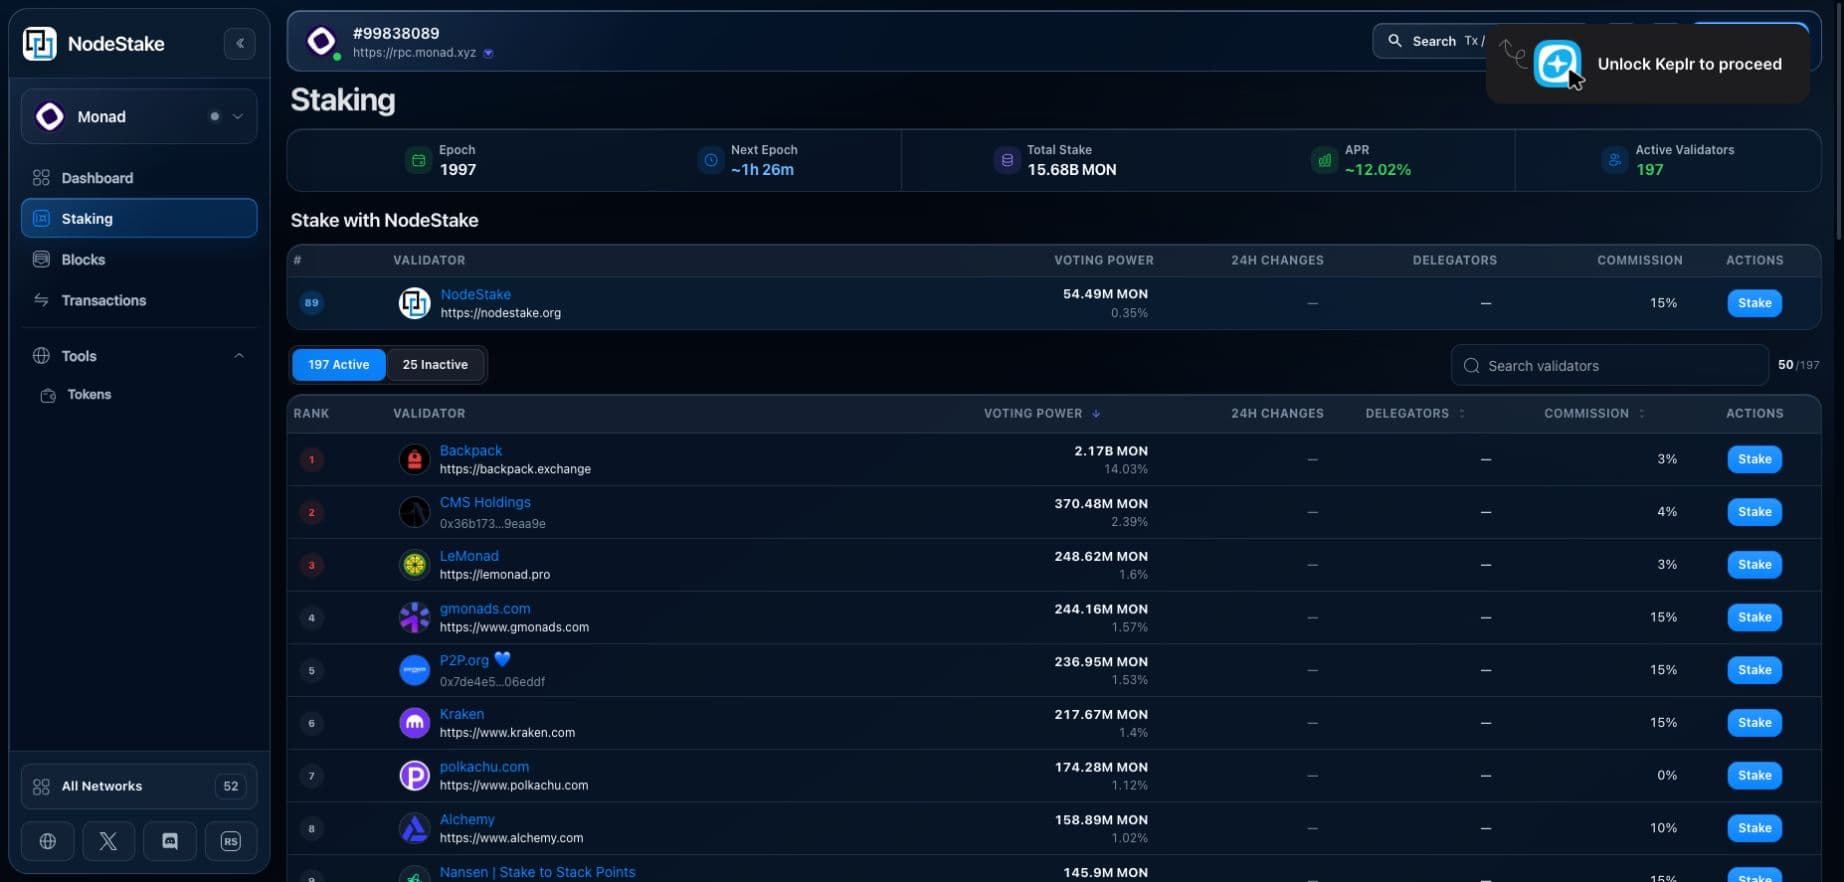
Task: Click the search field in header
Action: [x=1435, y=41]
